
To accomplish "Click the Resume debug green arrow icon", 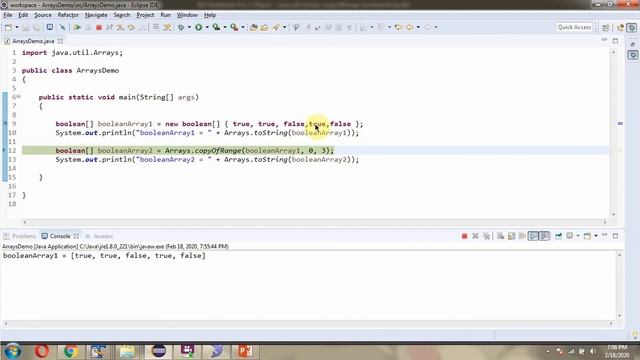I will tap(77, 27).
